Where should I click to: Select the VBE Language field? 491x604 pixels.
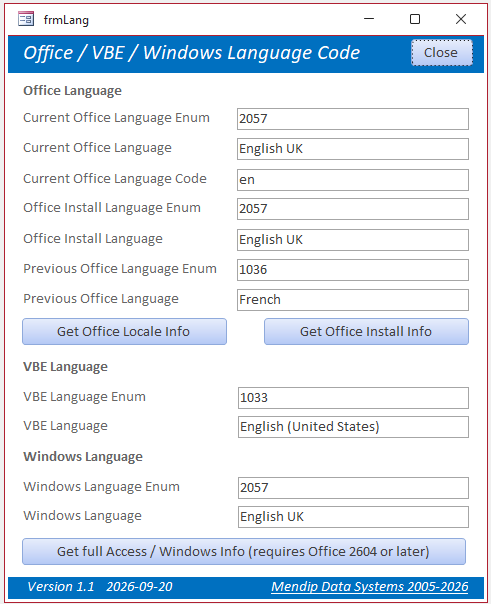pos(353,427)
